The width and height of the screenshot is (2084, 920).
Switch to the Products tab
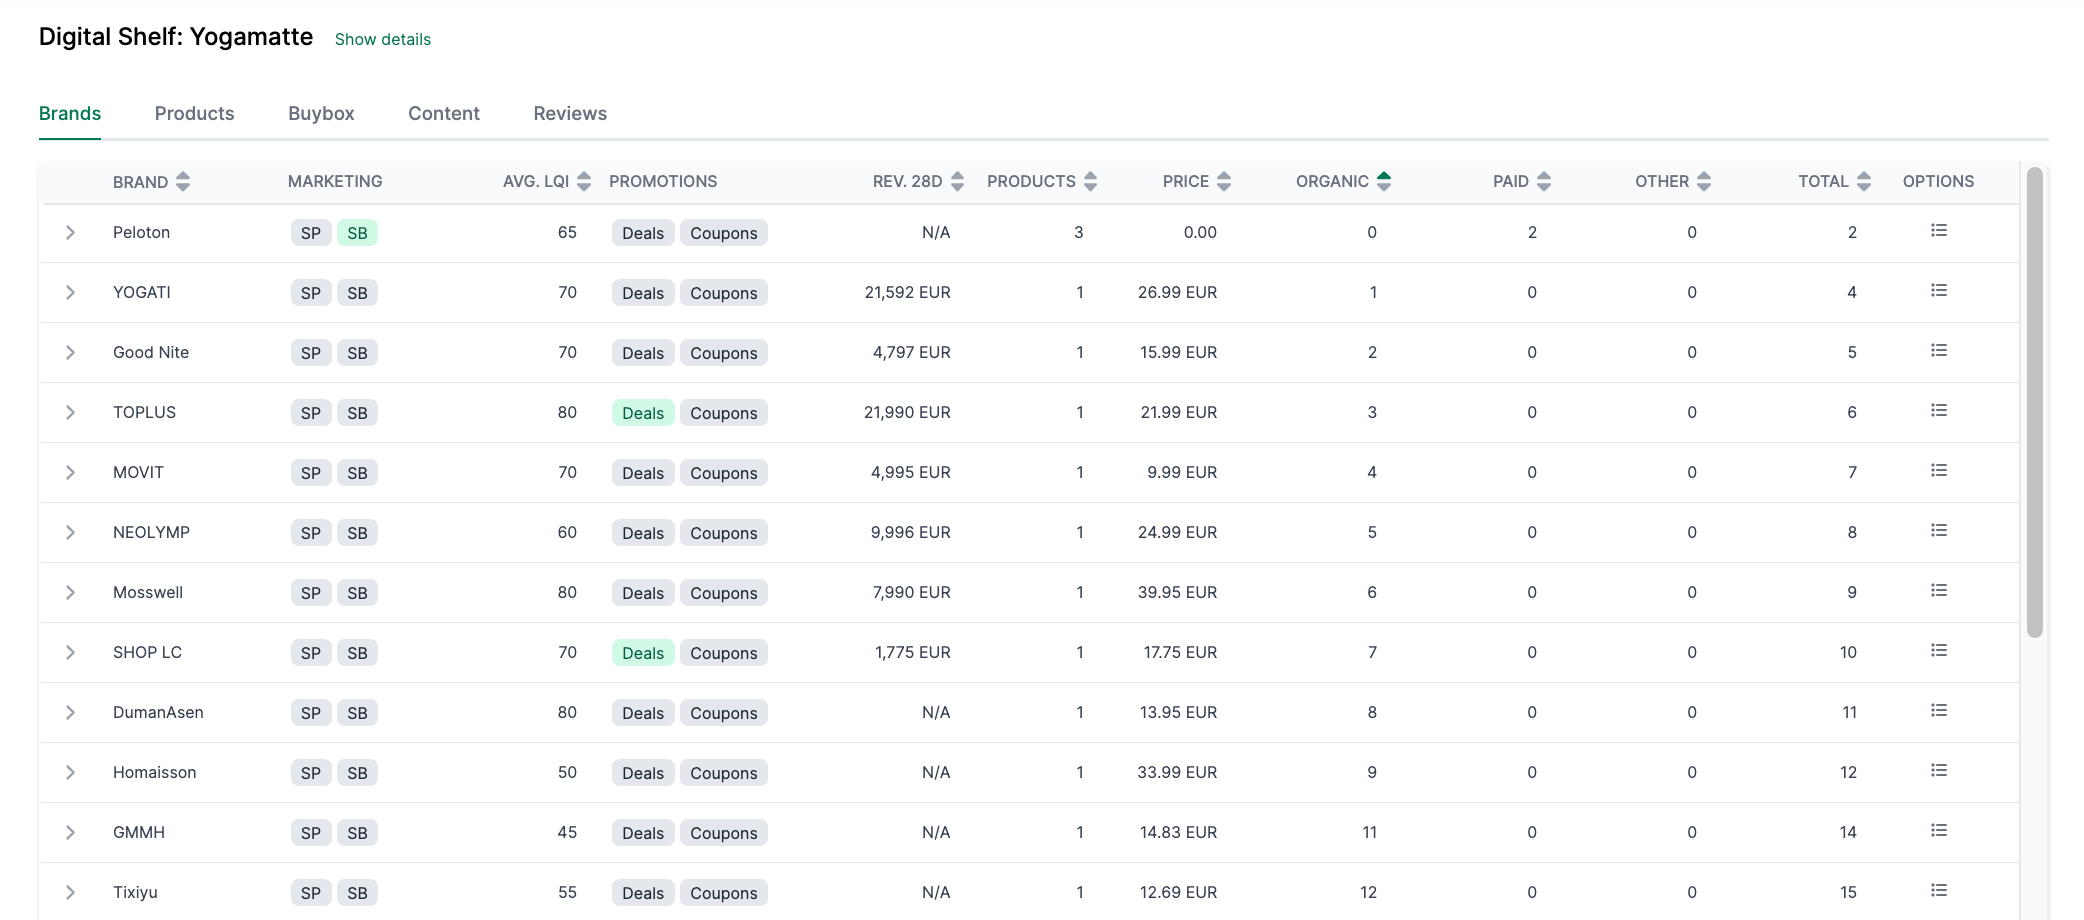[x=194, y=113]
